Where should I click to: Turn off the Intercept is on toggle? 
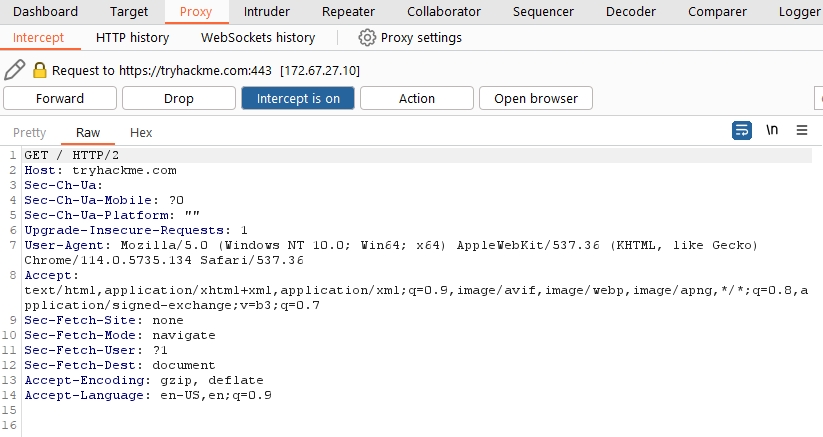pos(298,98)
